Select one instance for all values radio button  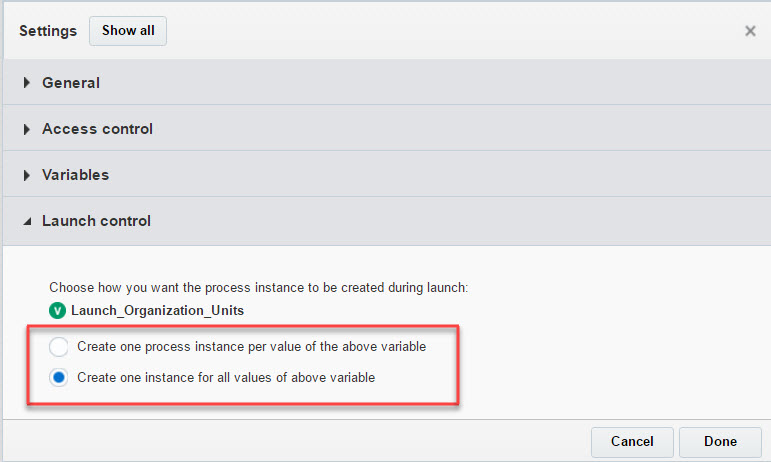59,378
